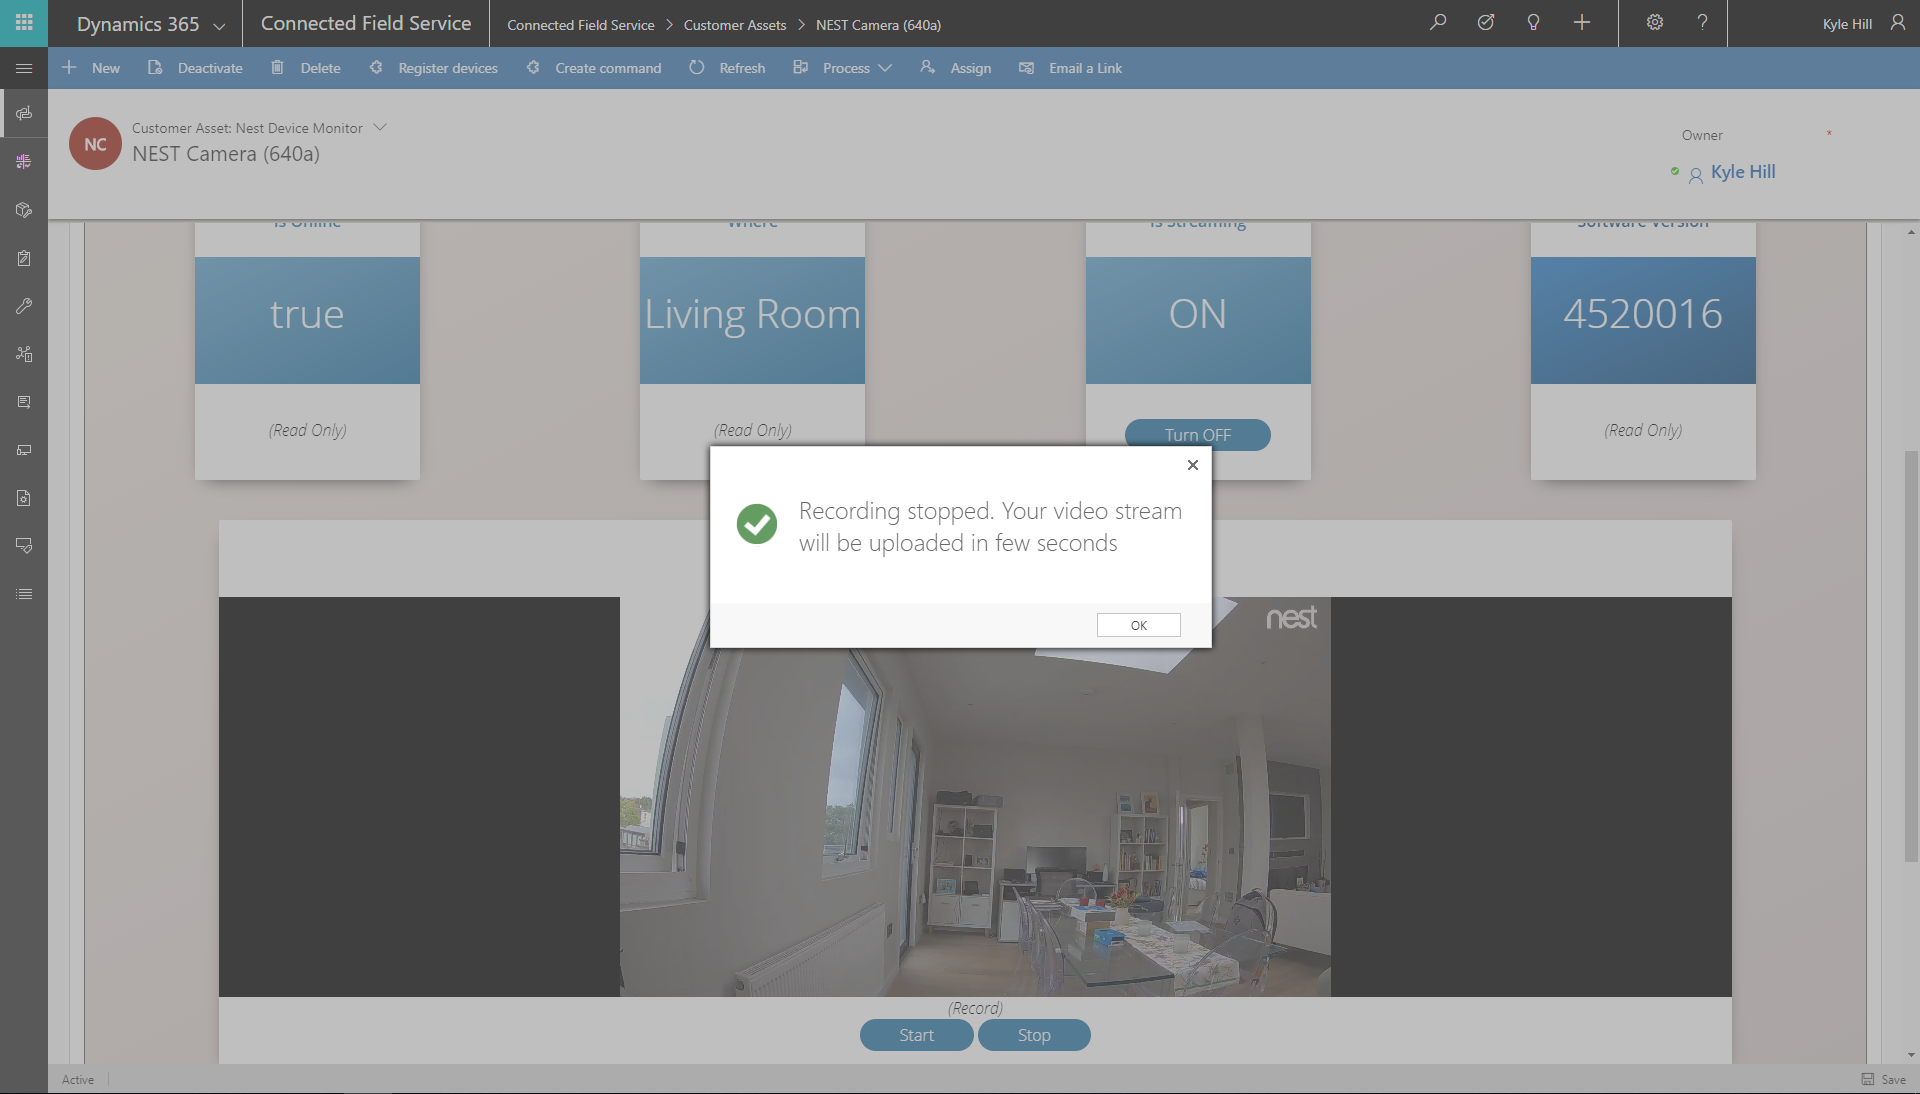This screenshot has width=1920, height=1094.
Task: Click the sidebar nodes icon below the wrench
Action: (x=24, y=354)
